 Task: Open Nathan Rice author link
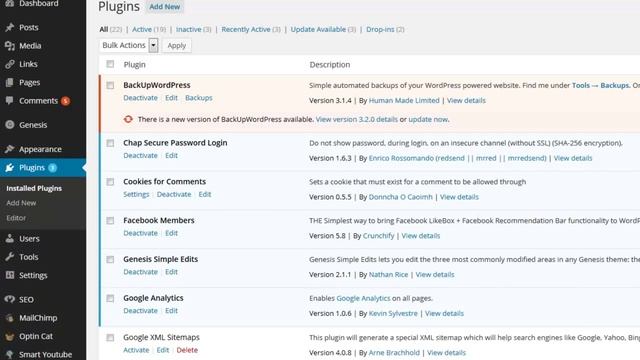(x=388, y=275)
